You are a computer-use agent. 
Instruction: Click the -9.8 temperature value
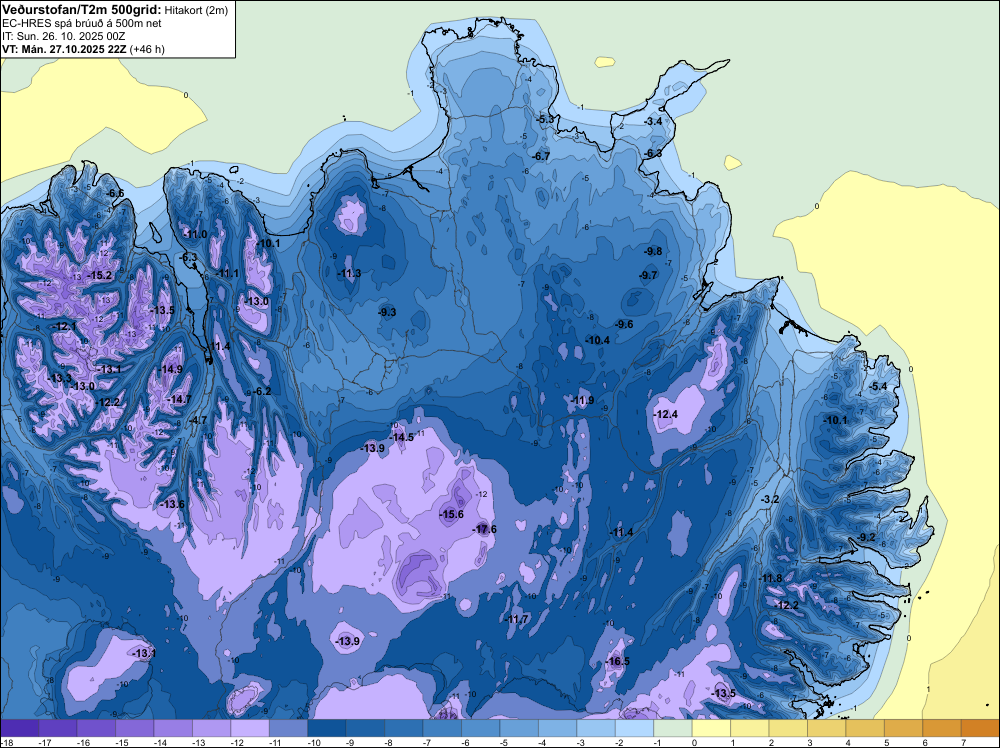pos(653,251)
